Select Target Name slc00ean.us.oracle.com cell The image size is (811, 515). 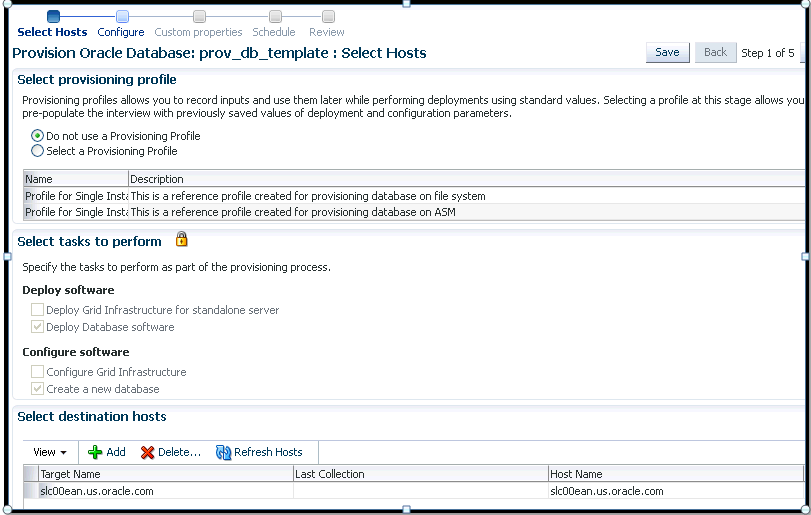point(166,491)
